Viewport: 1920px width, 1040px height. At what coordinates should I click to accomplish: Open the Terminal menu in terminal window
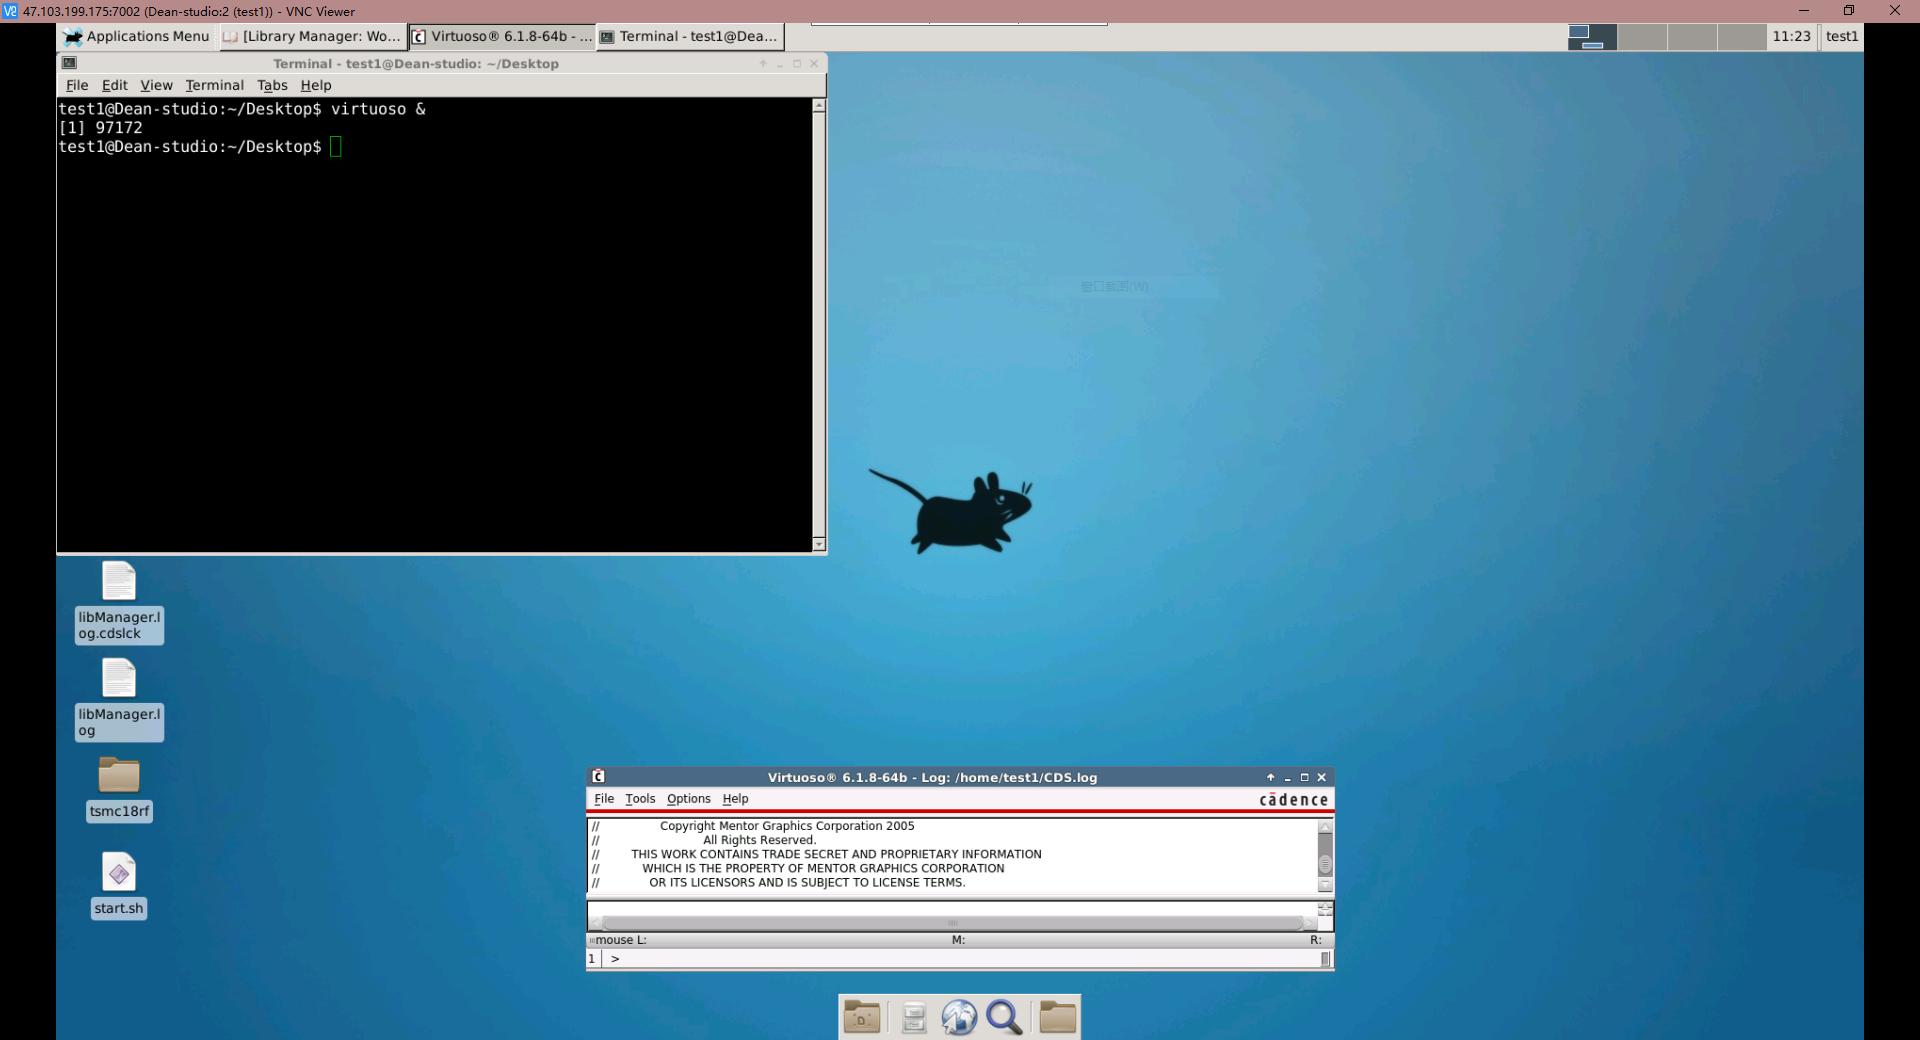[x=214, y=86]
